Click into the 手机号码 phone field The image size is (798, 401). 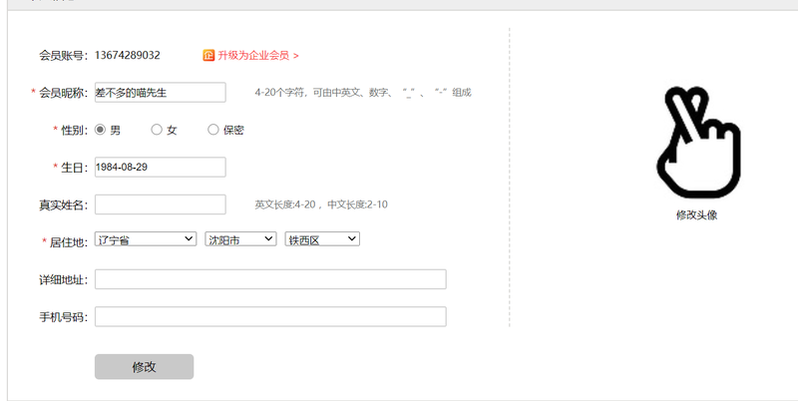(270, 317)
